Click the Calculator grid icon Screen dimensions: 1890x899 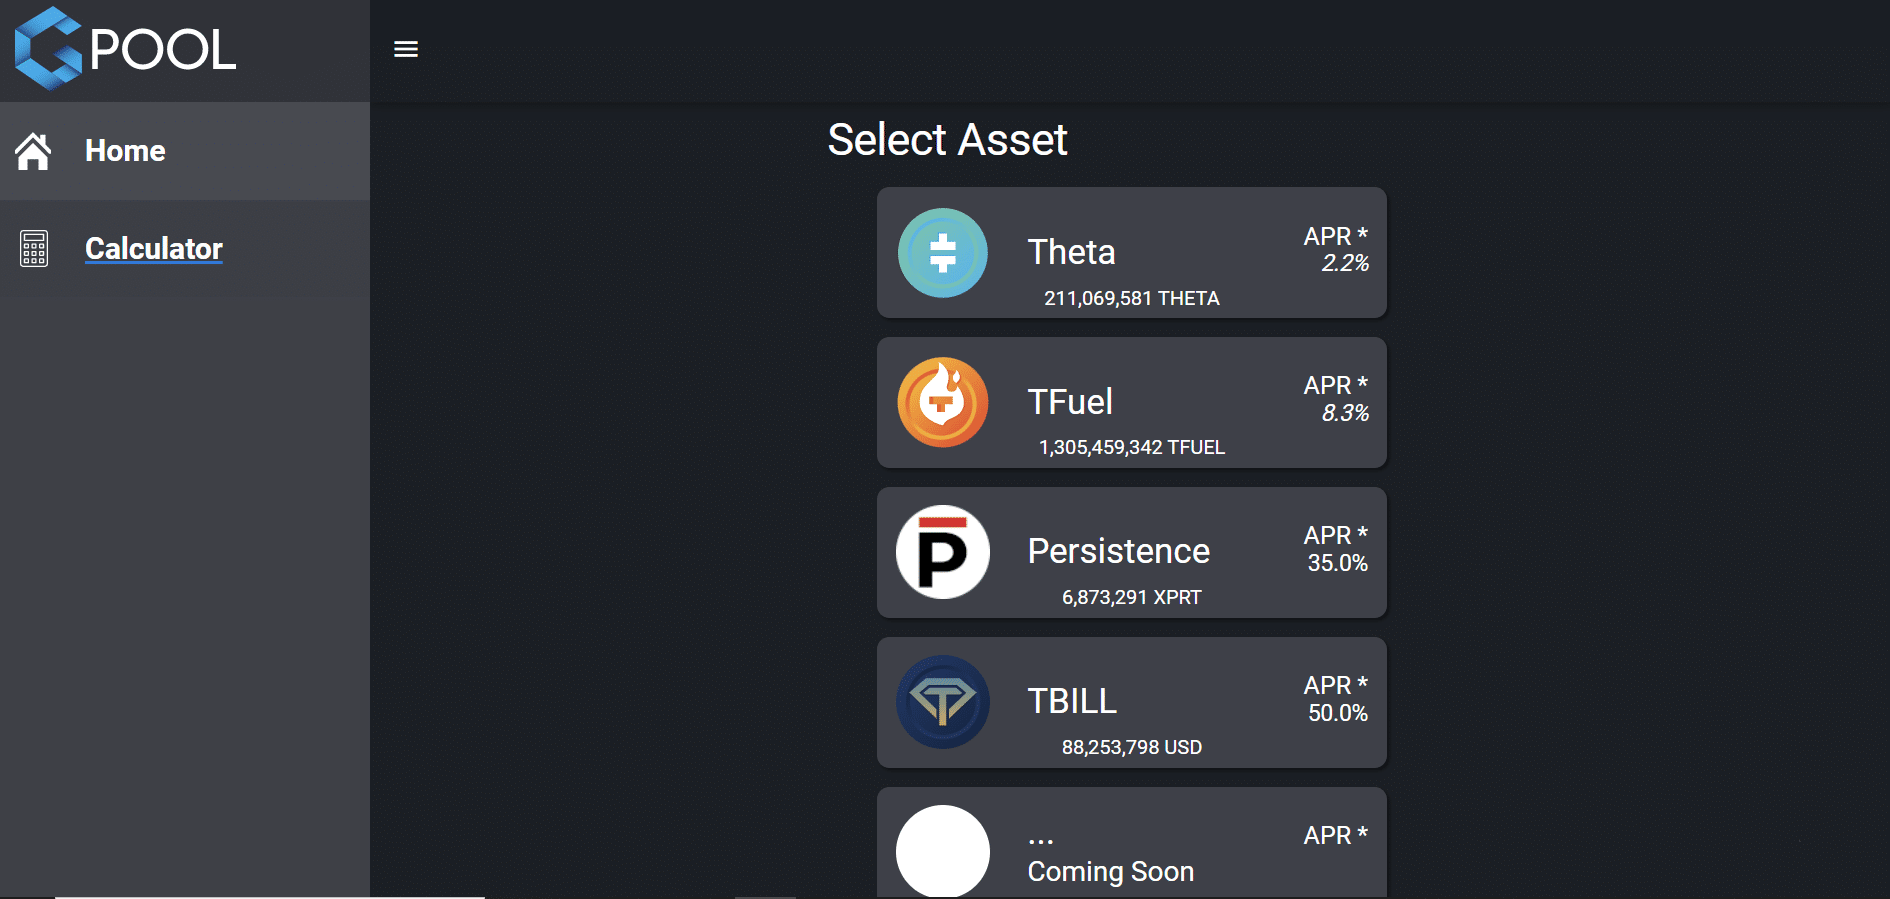[34, 249]
